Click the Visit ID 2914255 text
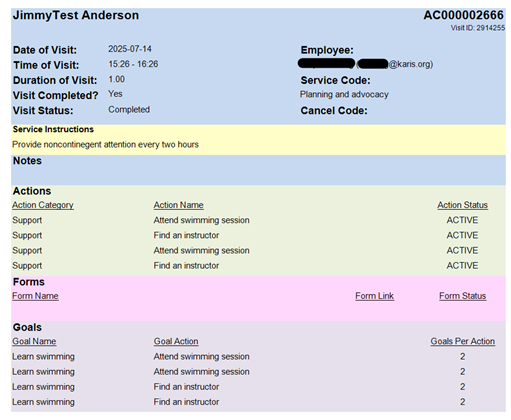 478,28
